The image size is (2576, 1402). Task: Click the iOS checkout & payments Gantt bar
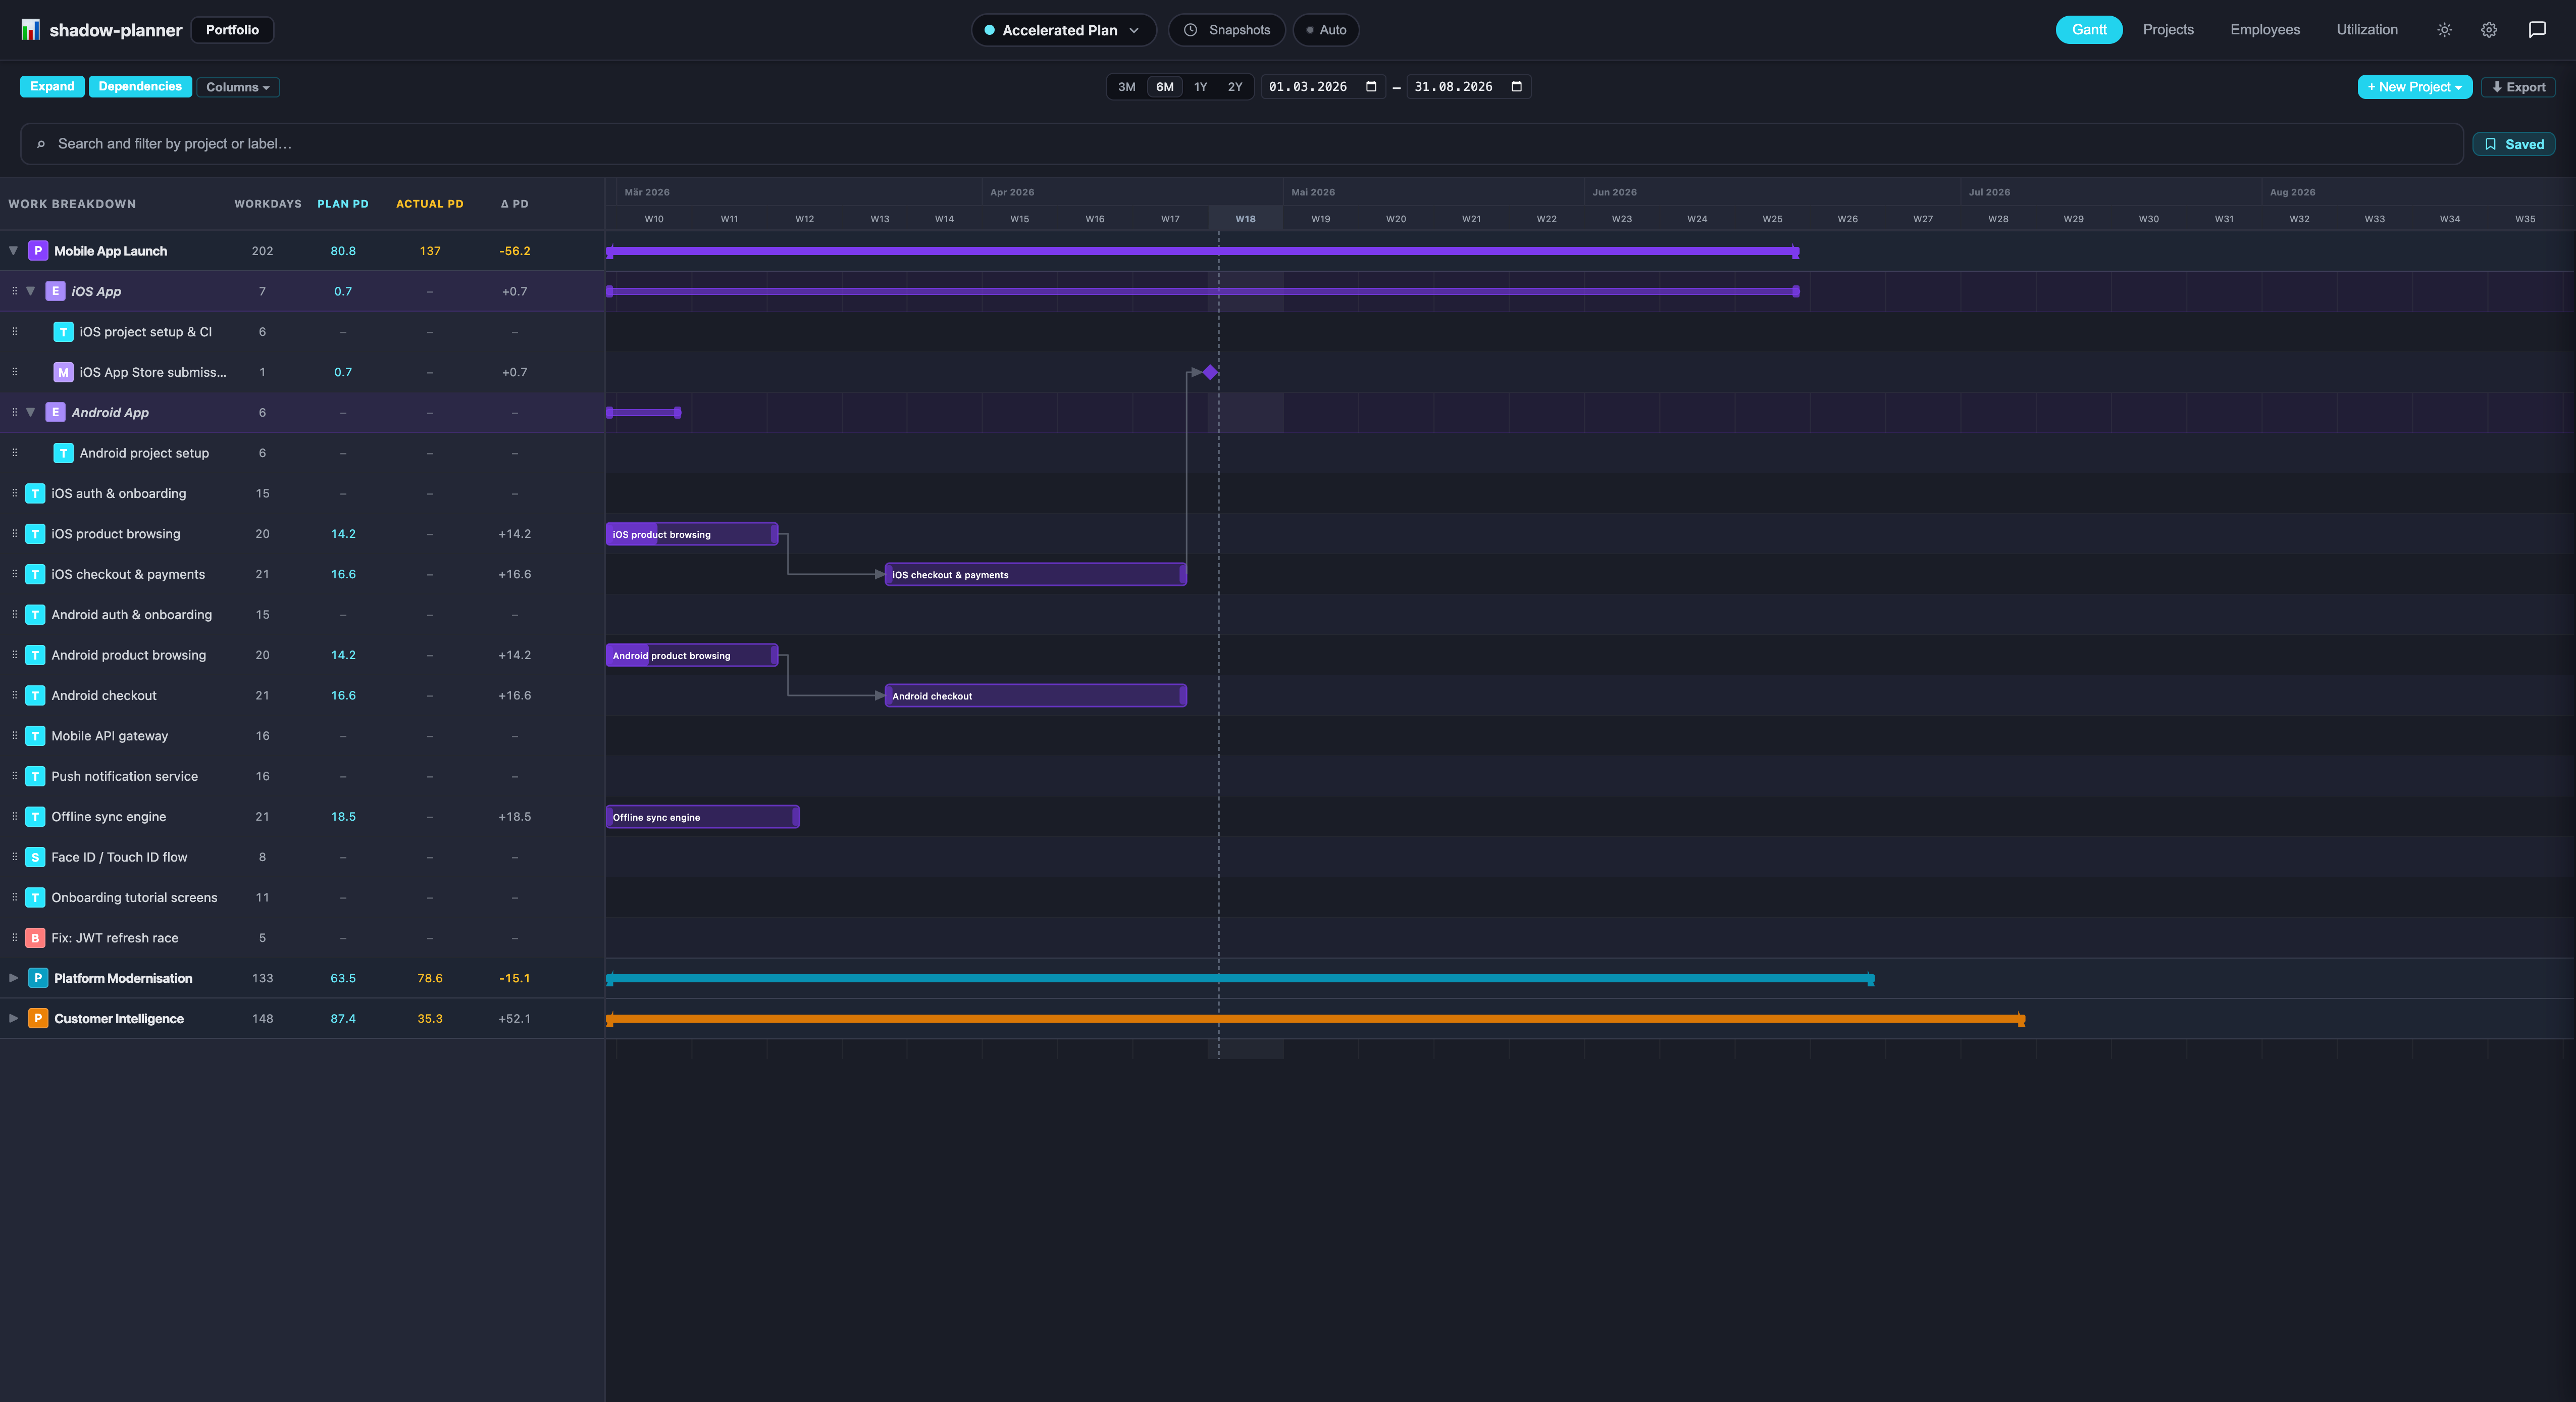1036,574
